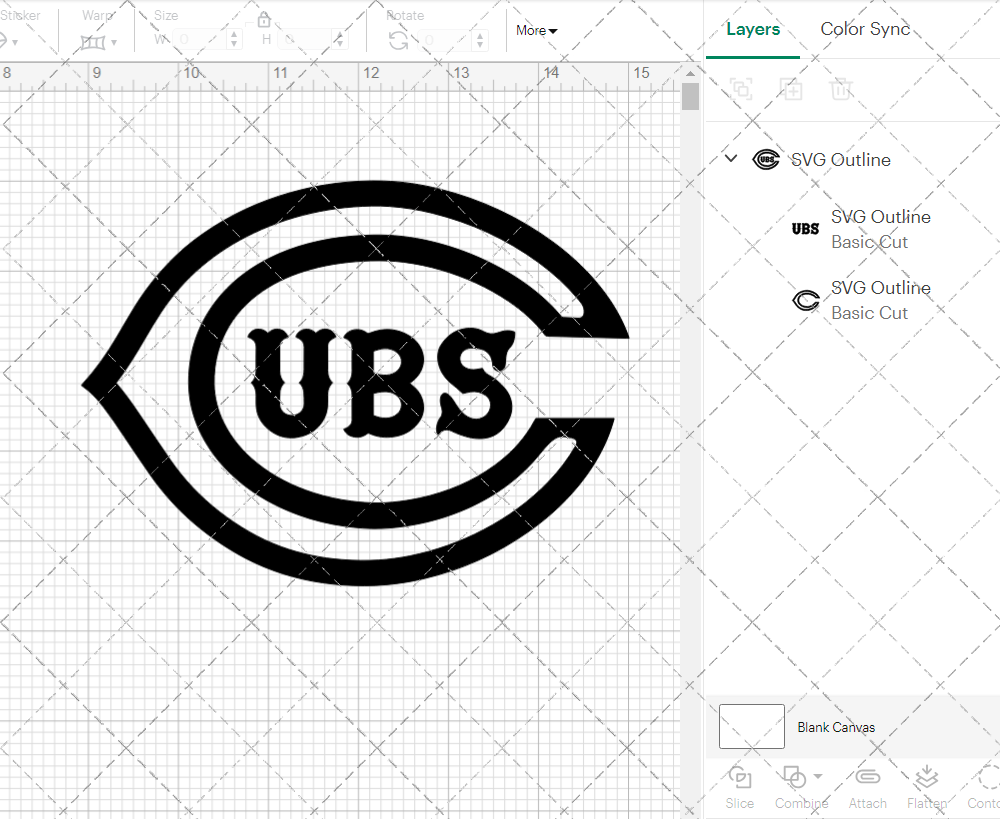Screen dimensions: 1000x819
Task: Click the Delete layer trash icon
Action: [841, 89]
